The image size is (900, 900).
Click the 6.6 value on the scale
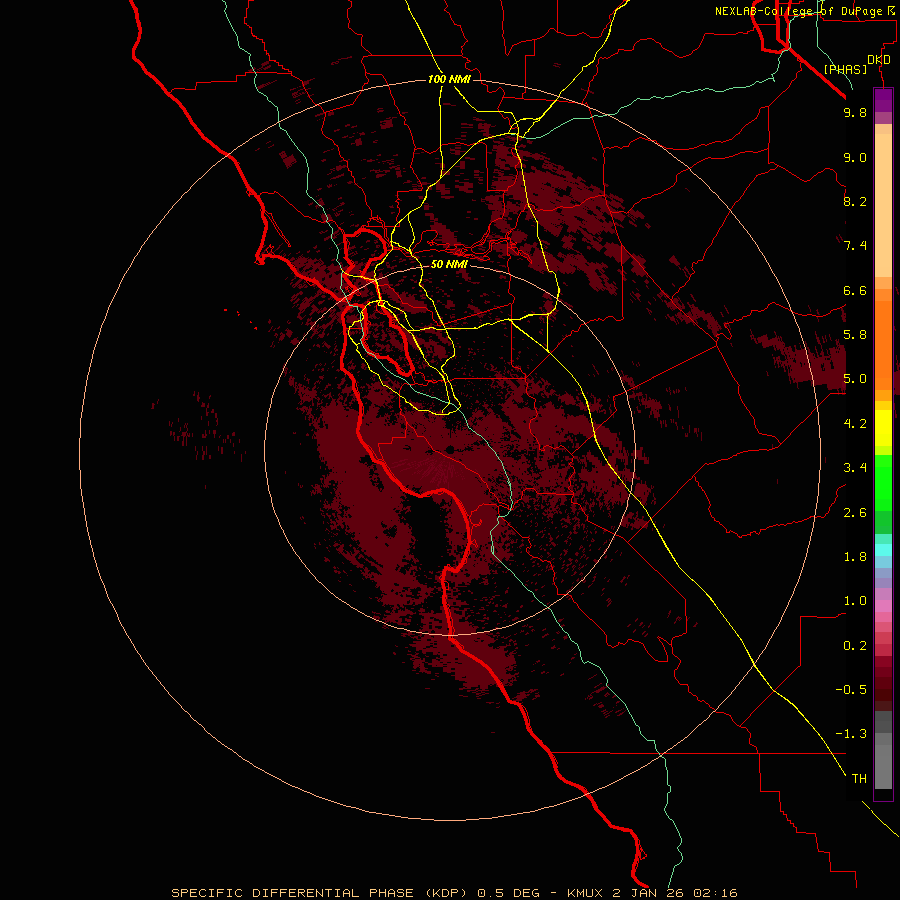click(855, 290)
